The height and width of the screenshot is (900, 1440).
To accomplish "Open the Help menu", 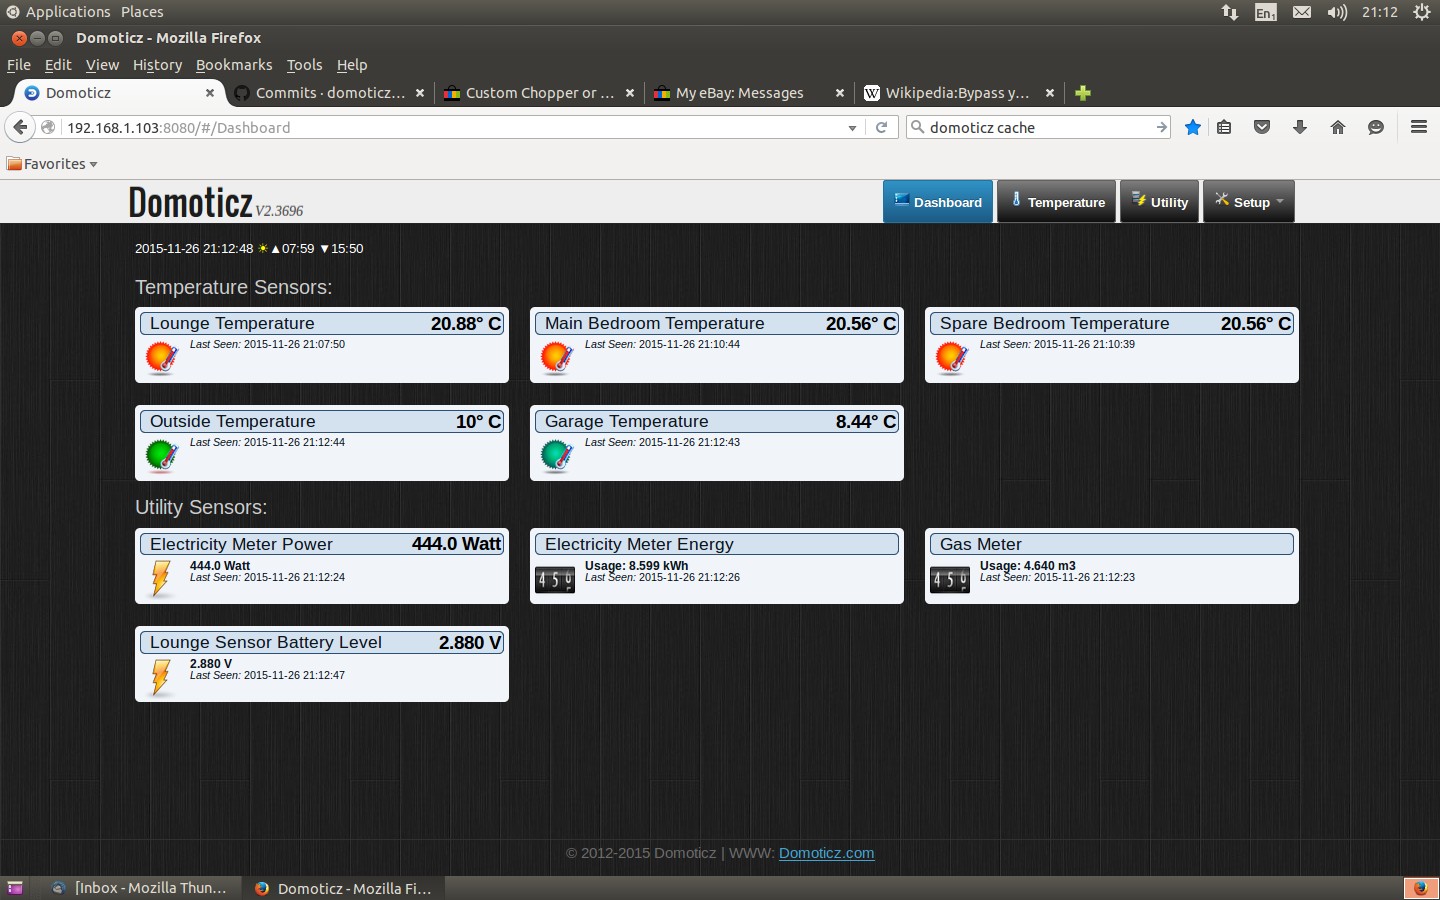I will [352, 65].
